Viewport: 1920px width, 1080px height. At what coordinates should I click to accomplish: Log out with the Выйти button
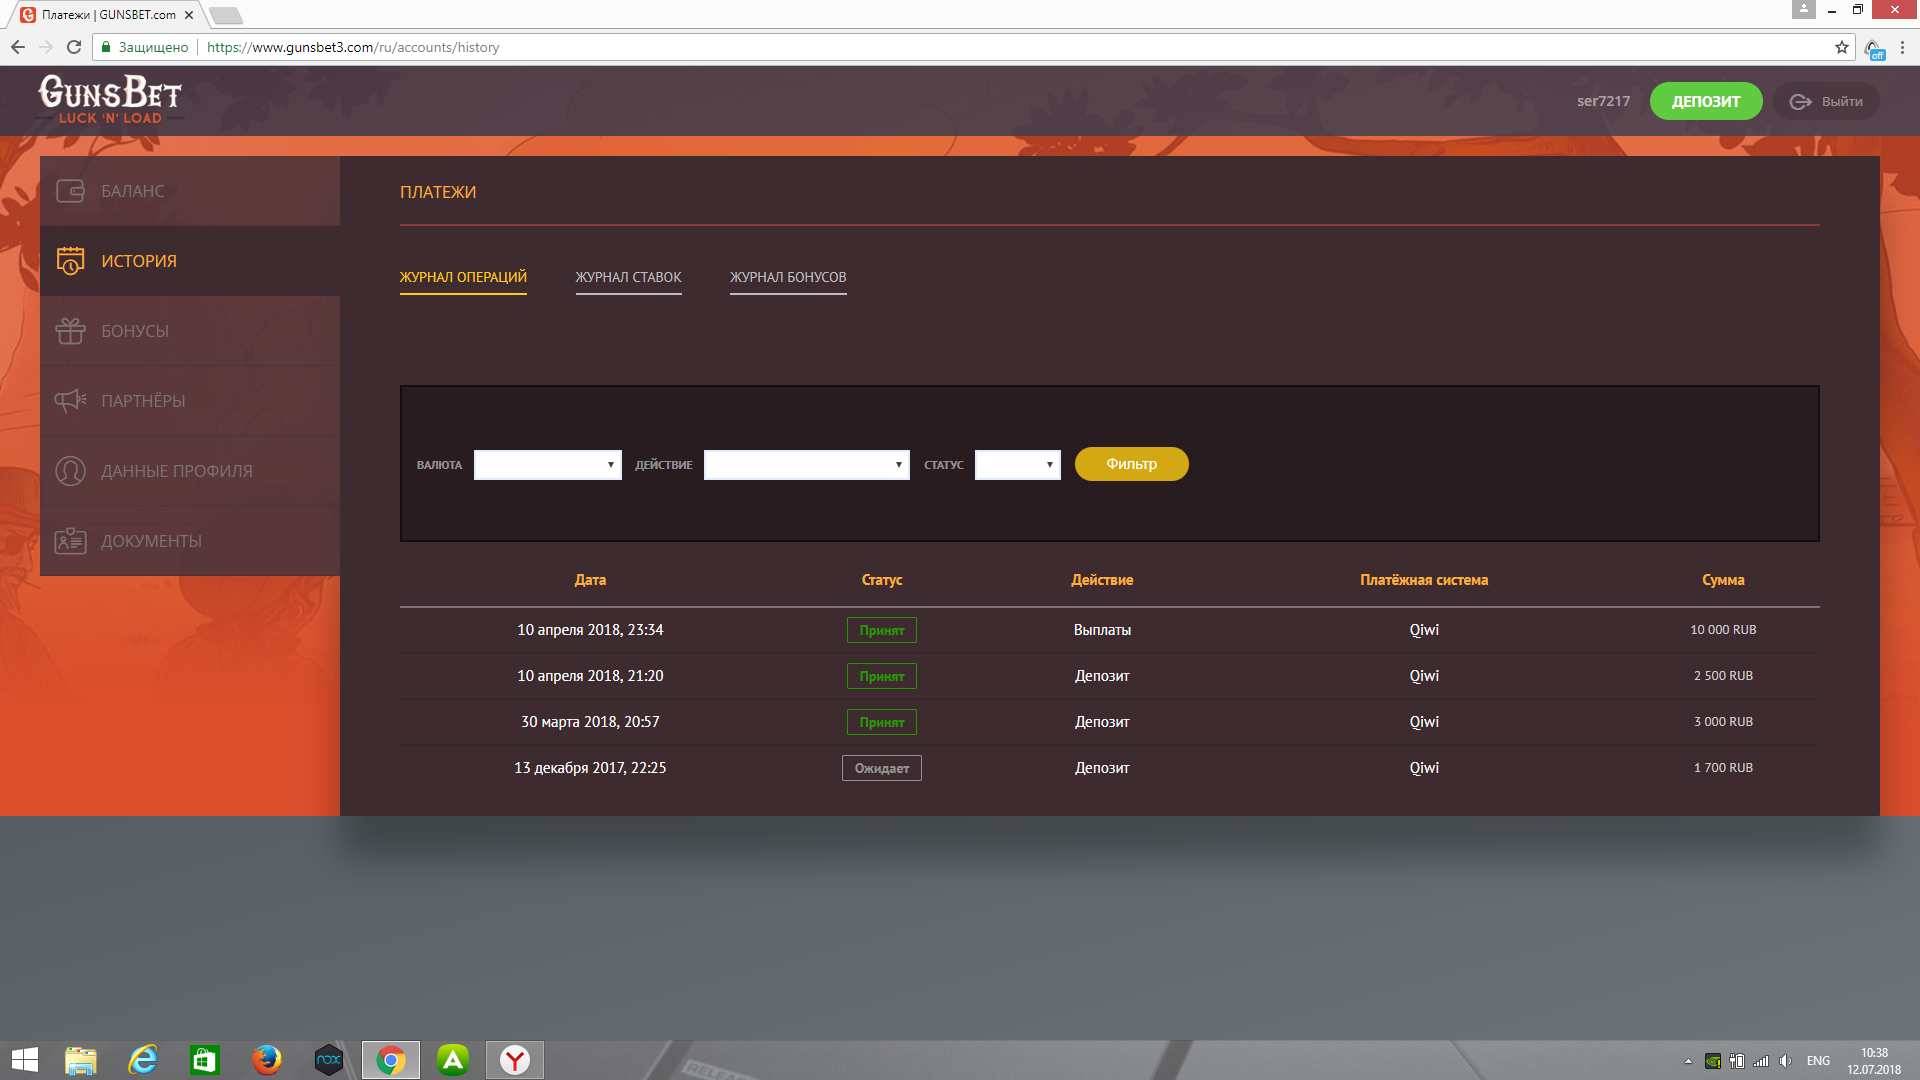(x=1826, y=101)
